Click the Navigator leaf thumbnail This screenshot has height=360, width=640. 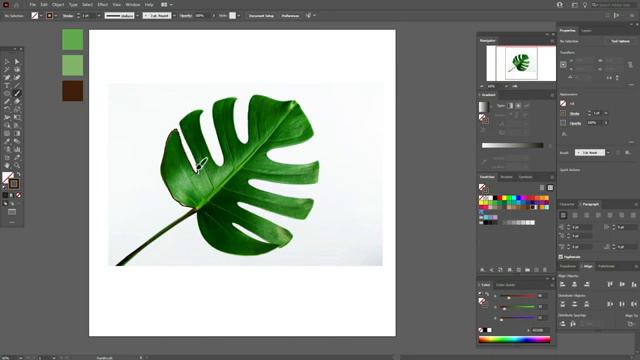point(521,63)
